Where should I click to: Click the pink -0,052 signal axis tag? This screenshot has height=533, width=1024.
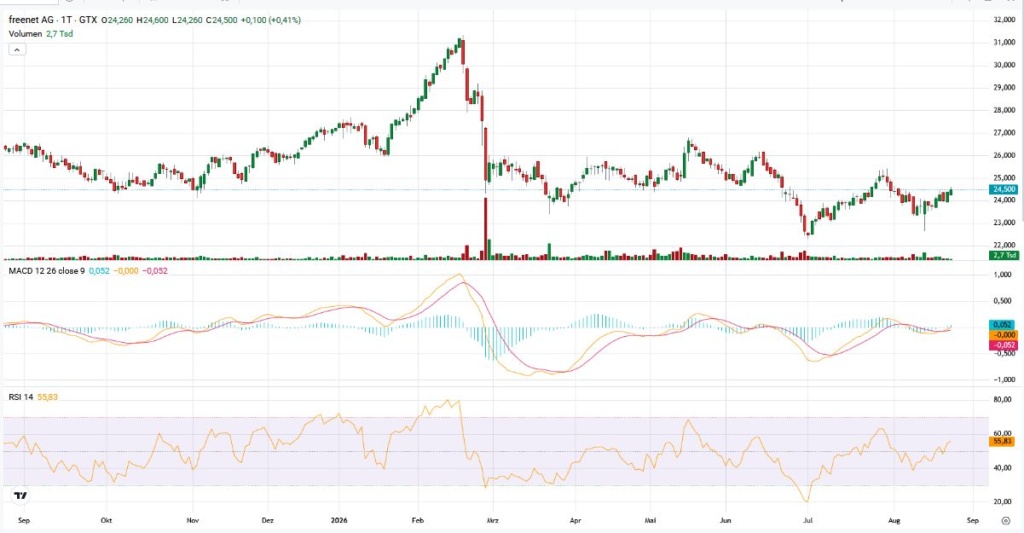pos(1003,345)
